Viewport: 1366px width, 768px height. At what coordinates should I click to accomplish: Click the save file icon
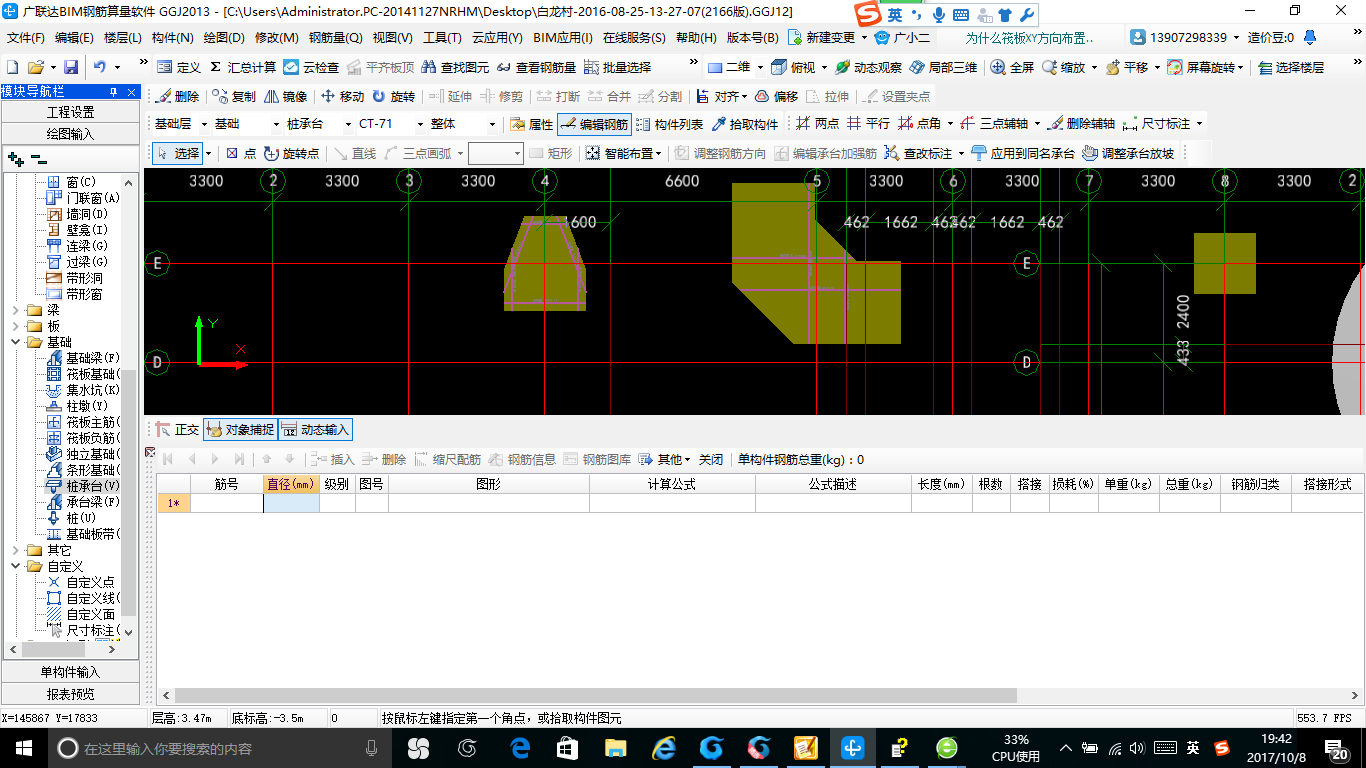pos(71,67)
